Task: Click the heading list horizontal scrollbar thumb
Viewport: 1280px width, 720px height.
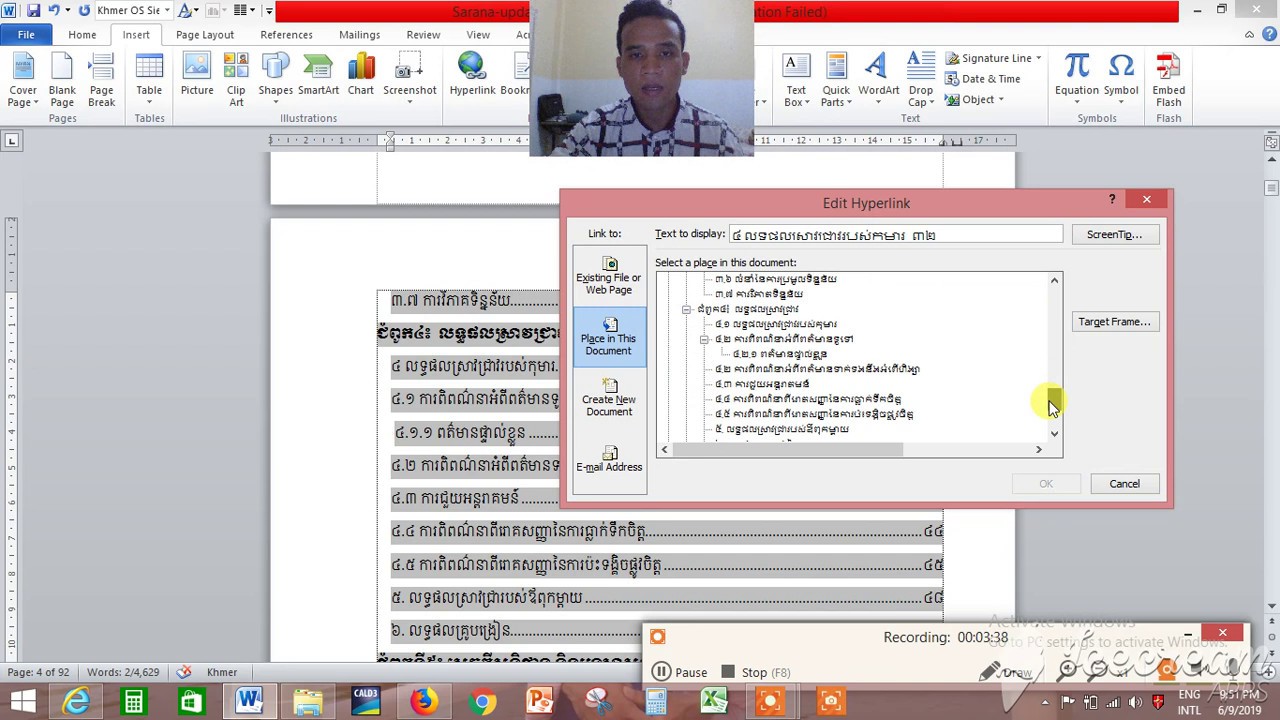Action: [788, 450]
